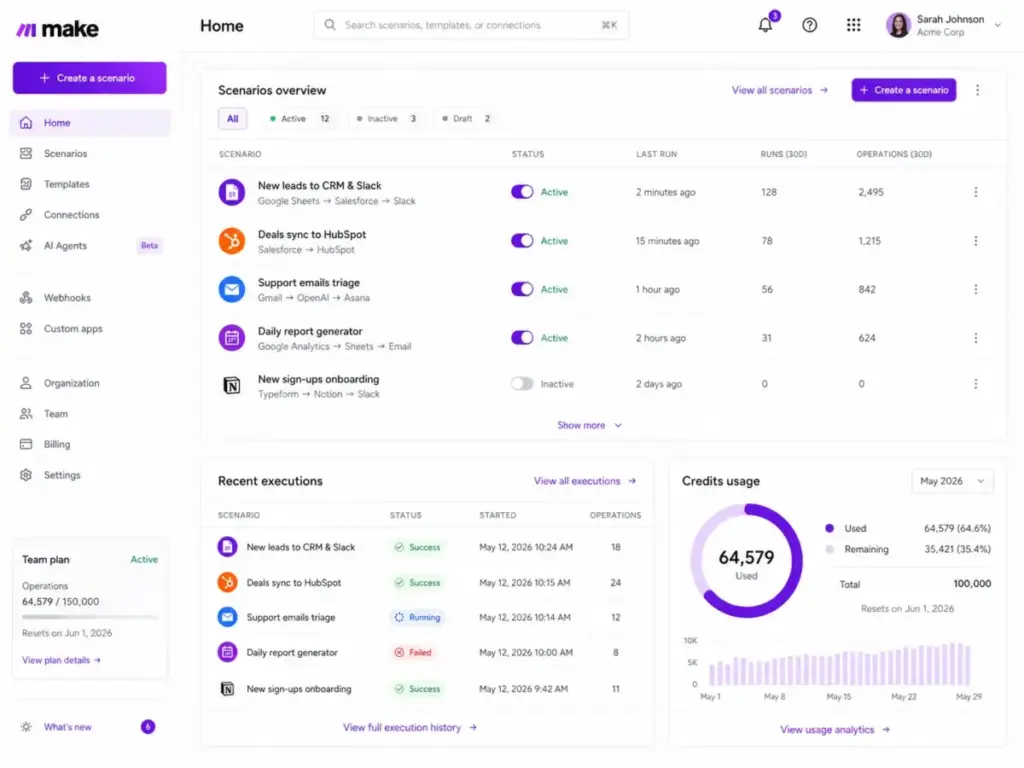Click the What's new sun icon

pyautogui.click(x=26, y=727)
